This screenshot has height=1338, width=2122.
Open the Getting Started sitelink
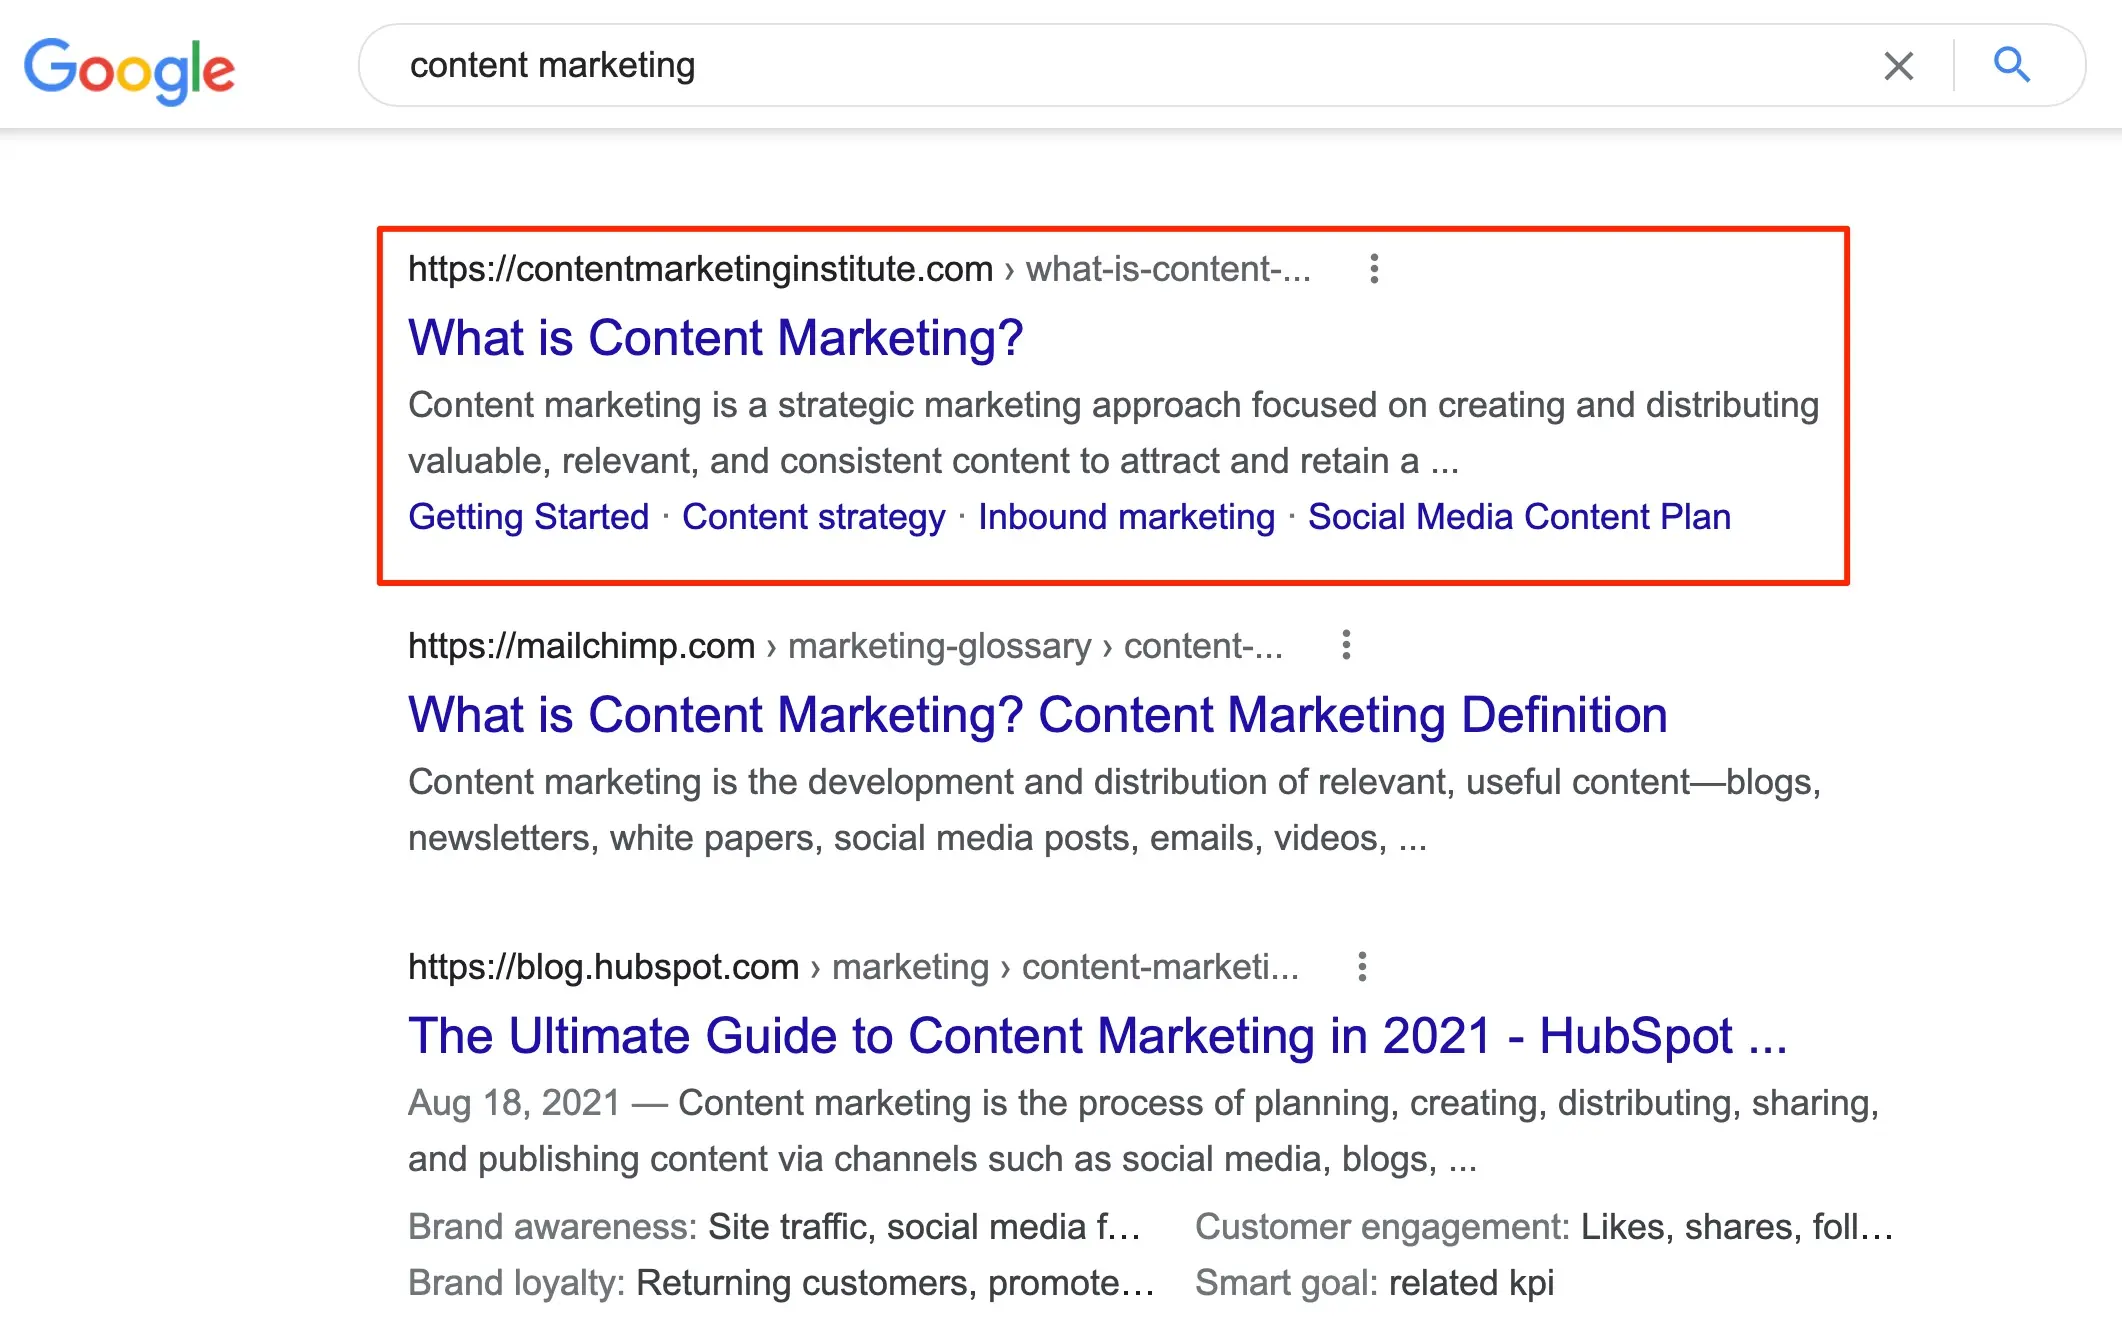pyautogui.click(x=528, y=517)
